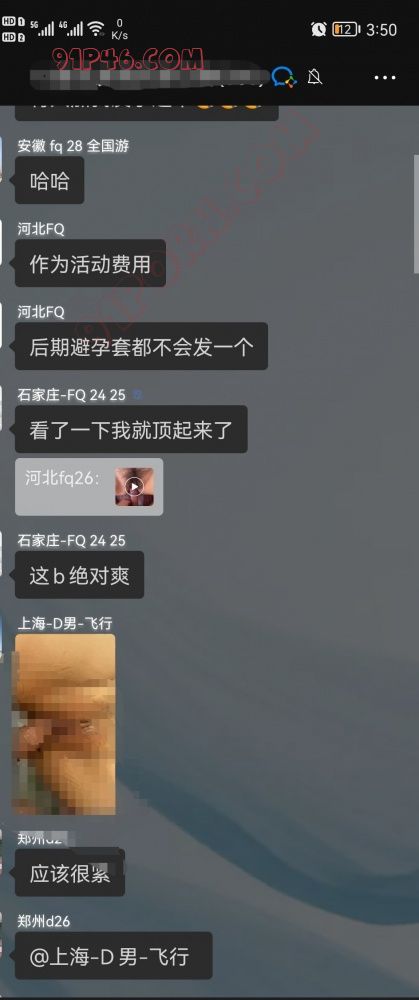Tap the battery indicator in status bar
The image size is (419, 1000).
[346, 29]
